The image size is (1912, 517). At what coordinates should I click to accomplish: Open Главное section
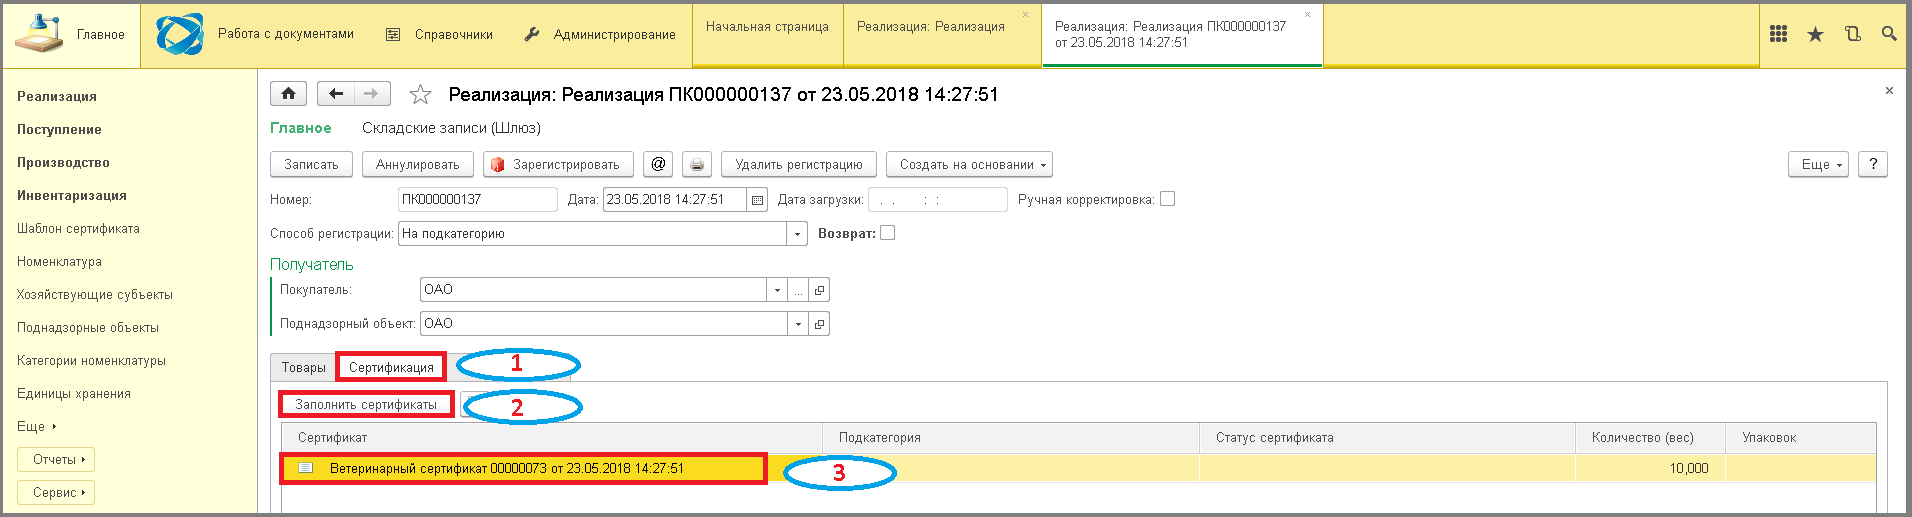point(70,34)
